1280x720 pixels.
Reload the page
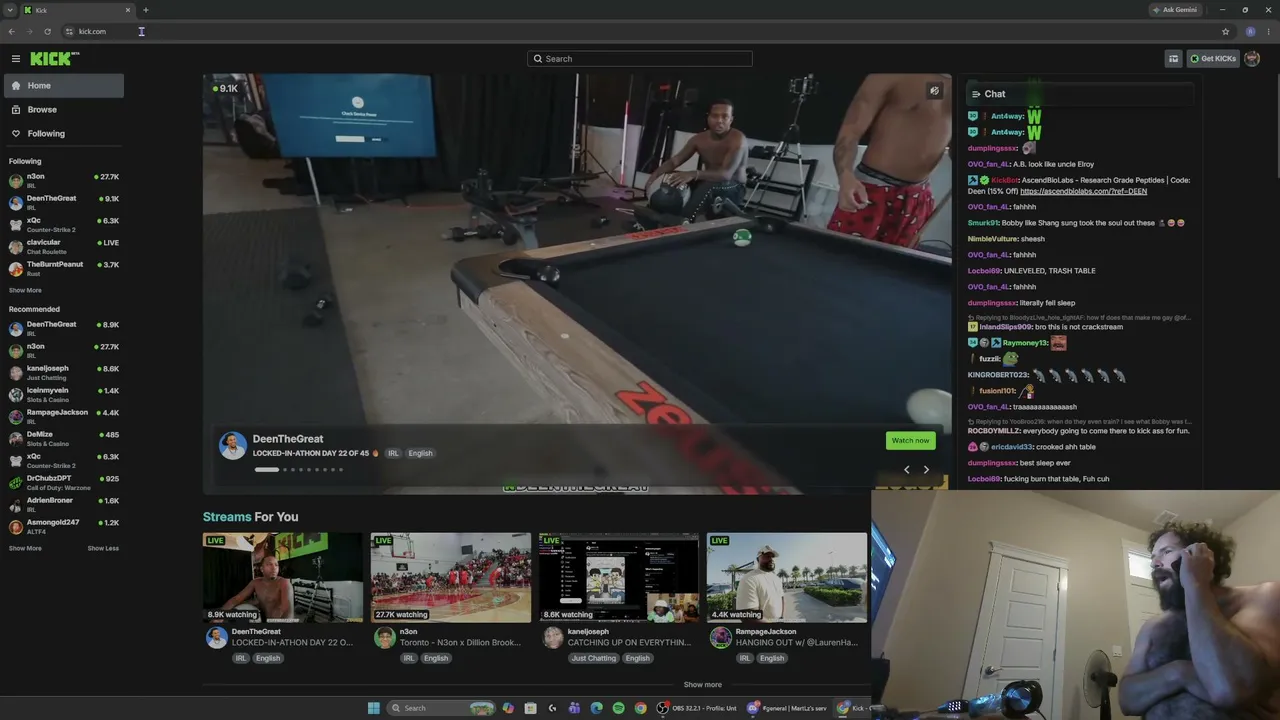[x=47, y=31]
